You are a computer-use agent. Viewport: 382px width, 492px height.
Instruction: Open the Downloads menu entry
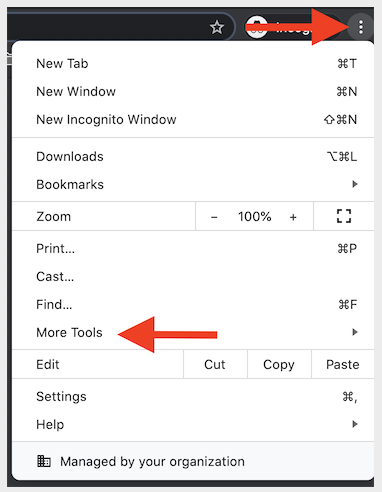[193, 156]
